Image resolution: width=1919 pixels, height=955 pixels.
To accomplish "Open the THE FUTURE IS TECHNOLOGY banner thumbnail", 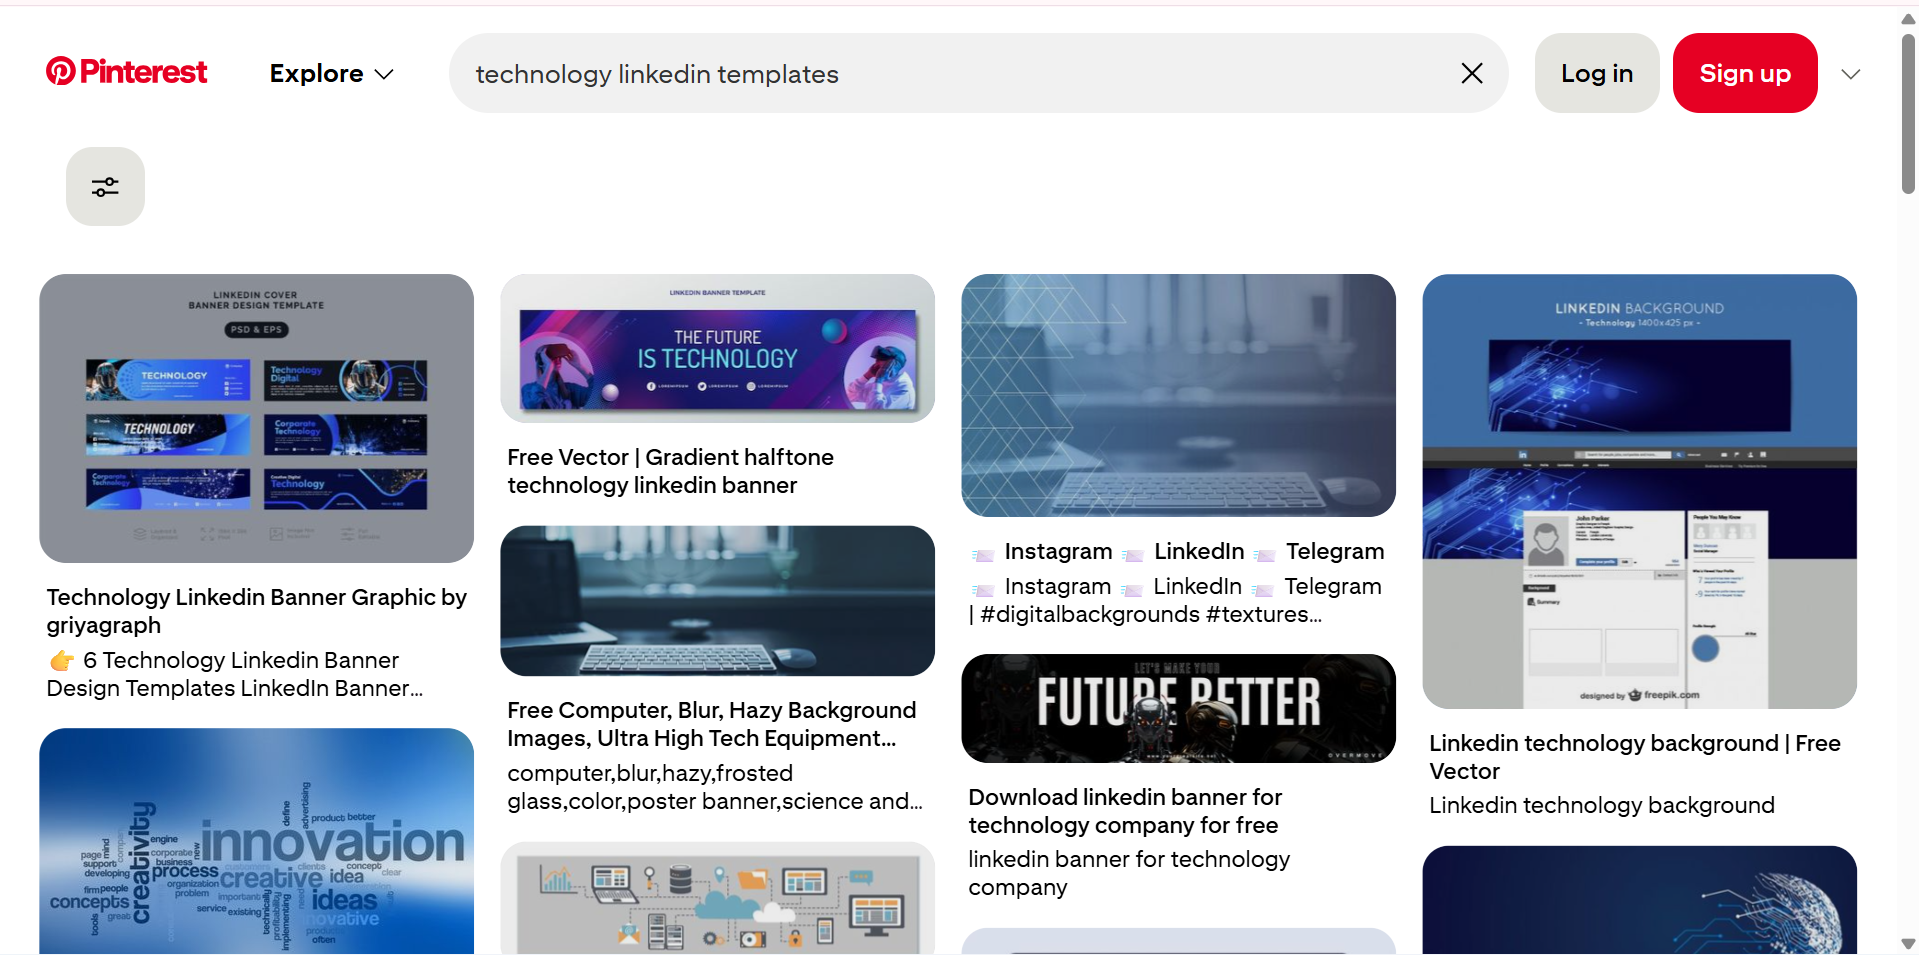I will click(x=716, y=347).
